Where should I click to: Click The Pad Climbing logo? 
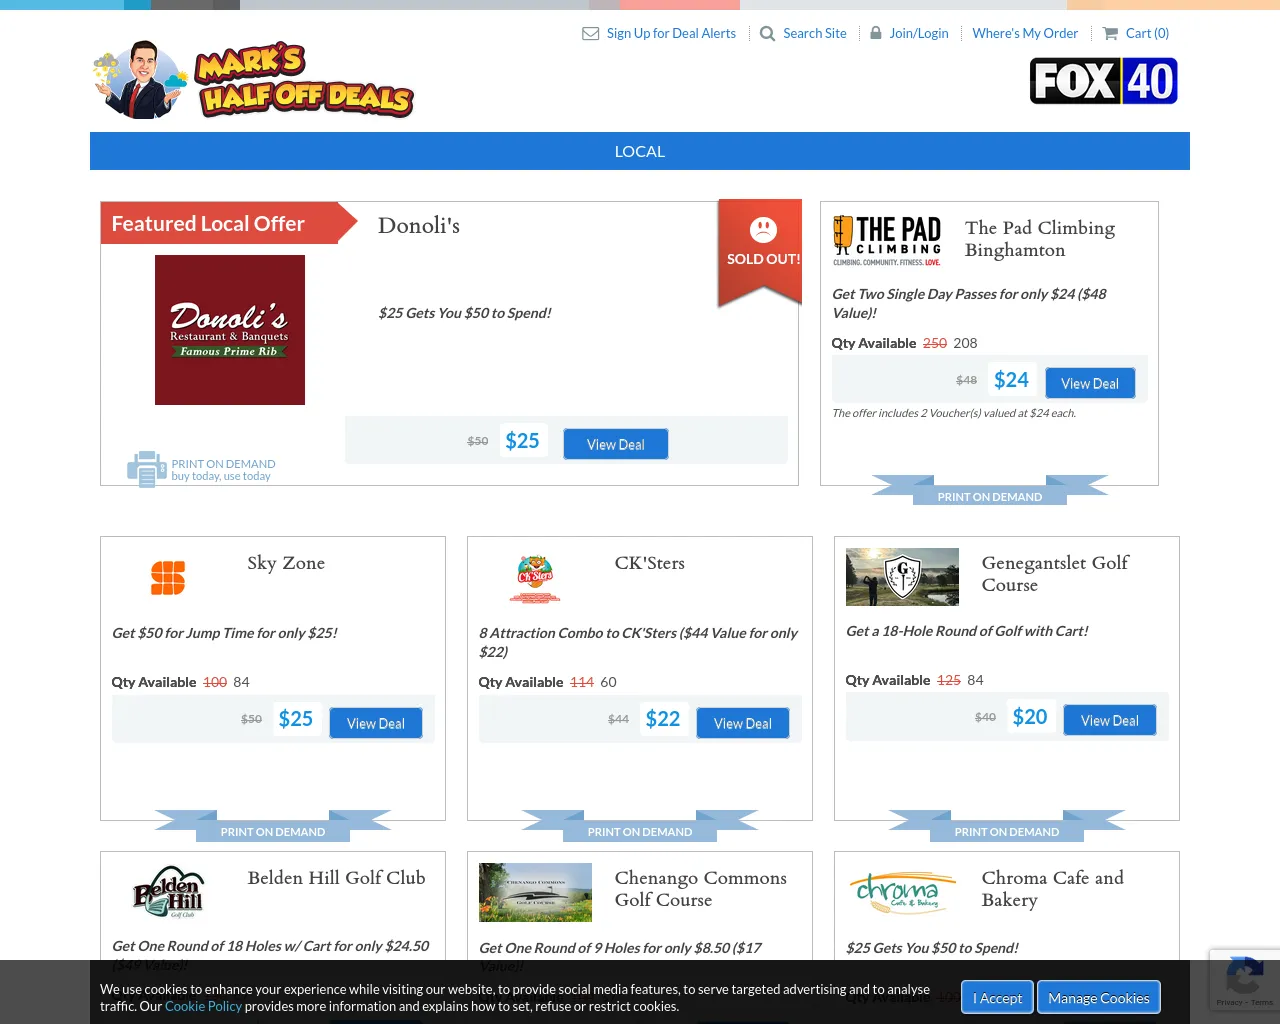887,241
